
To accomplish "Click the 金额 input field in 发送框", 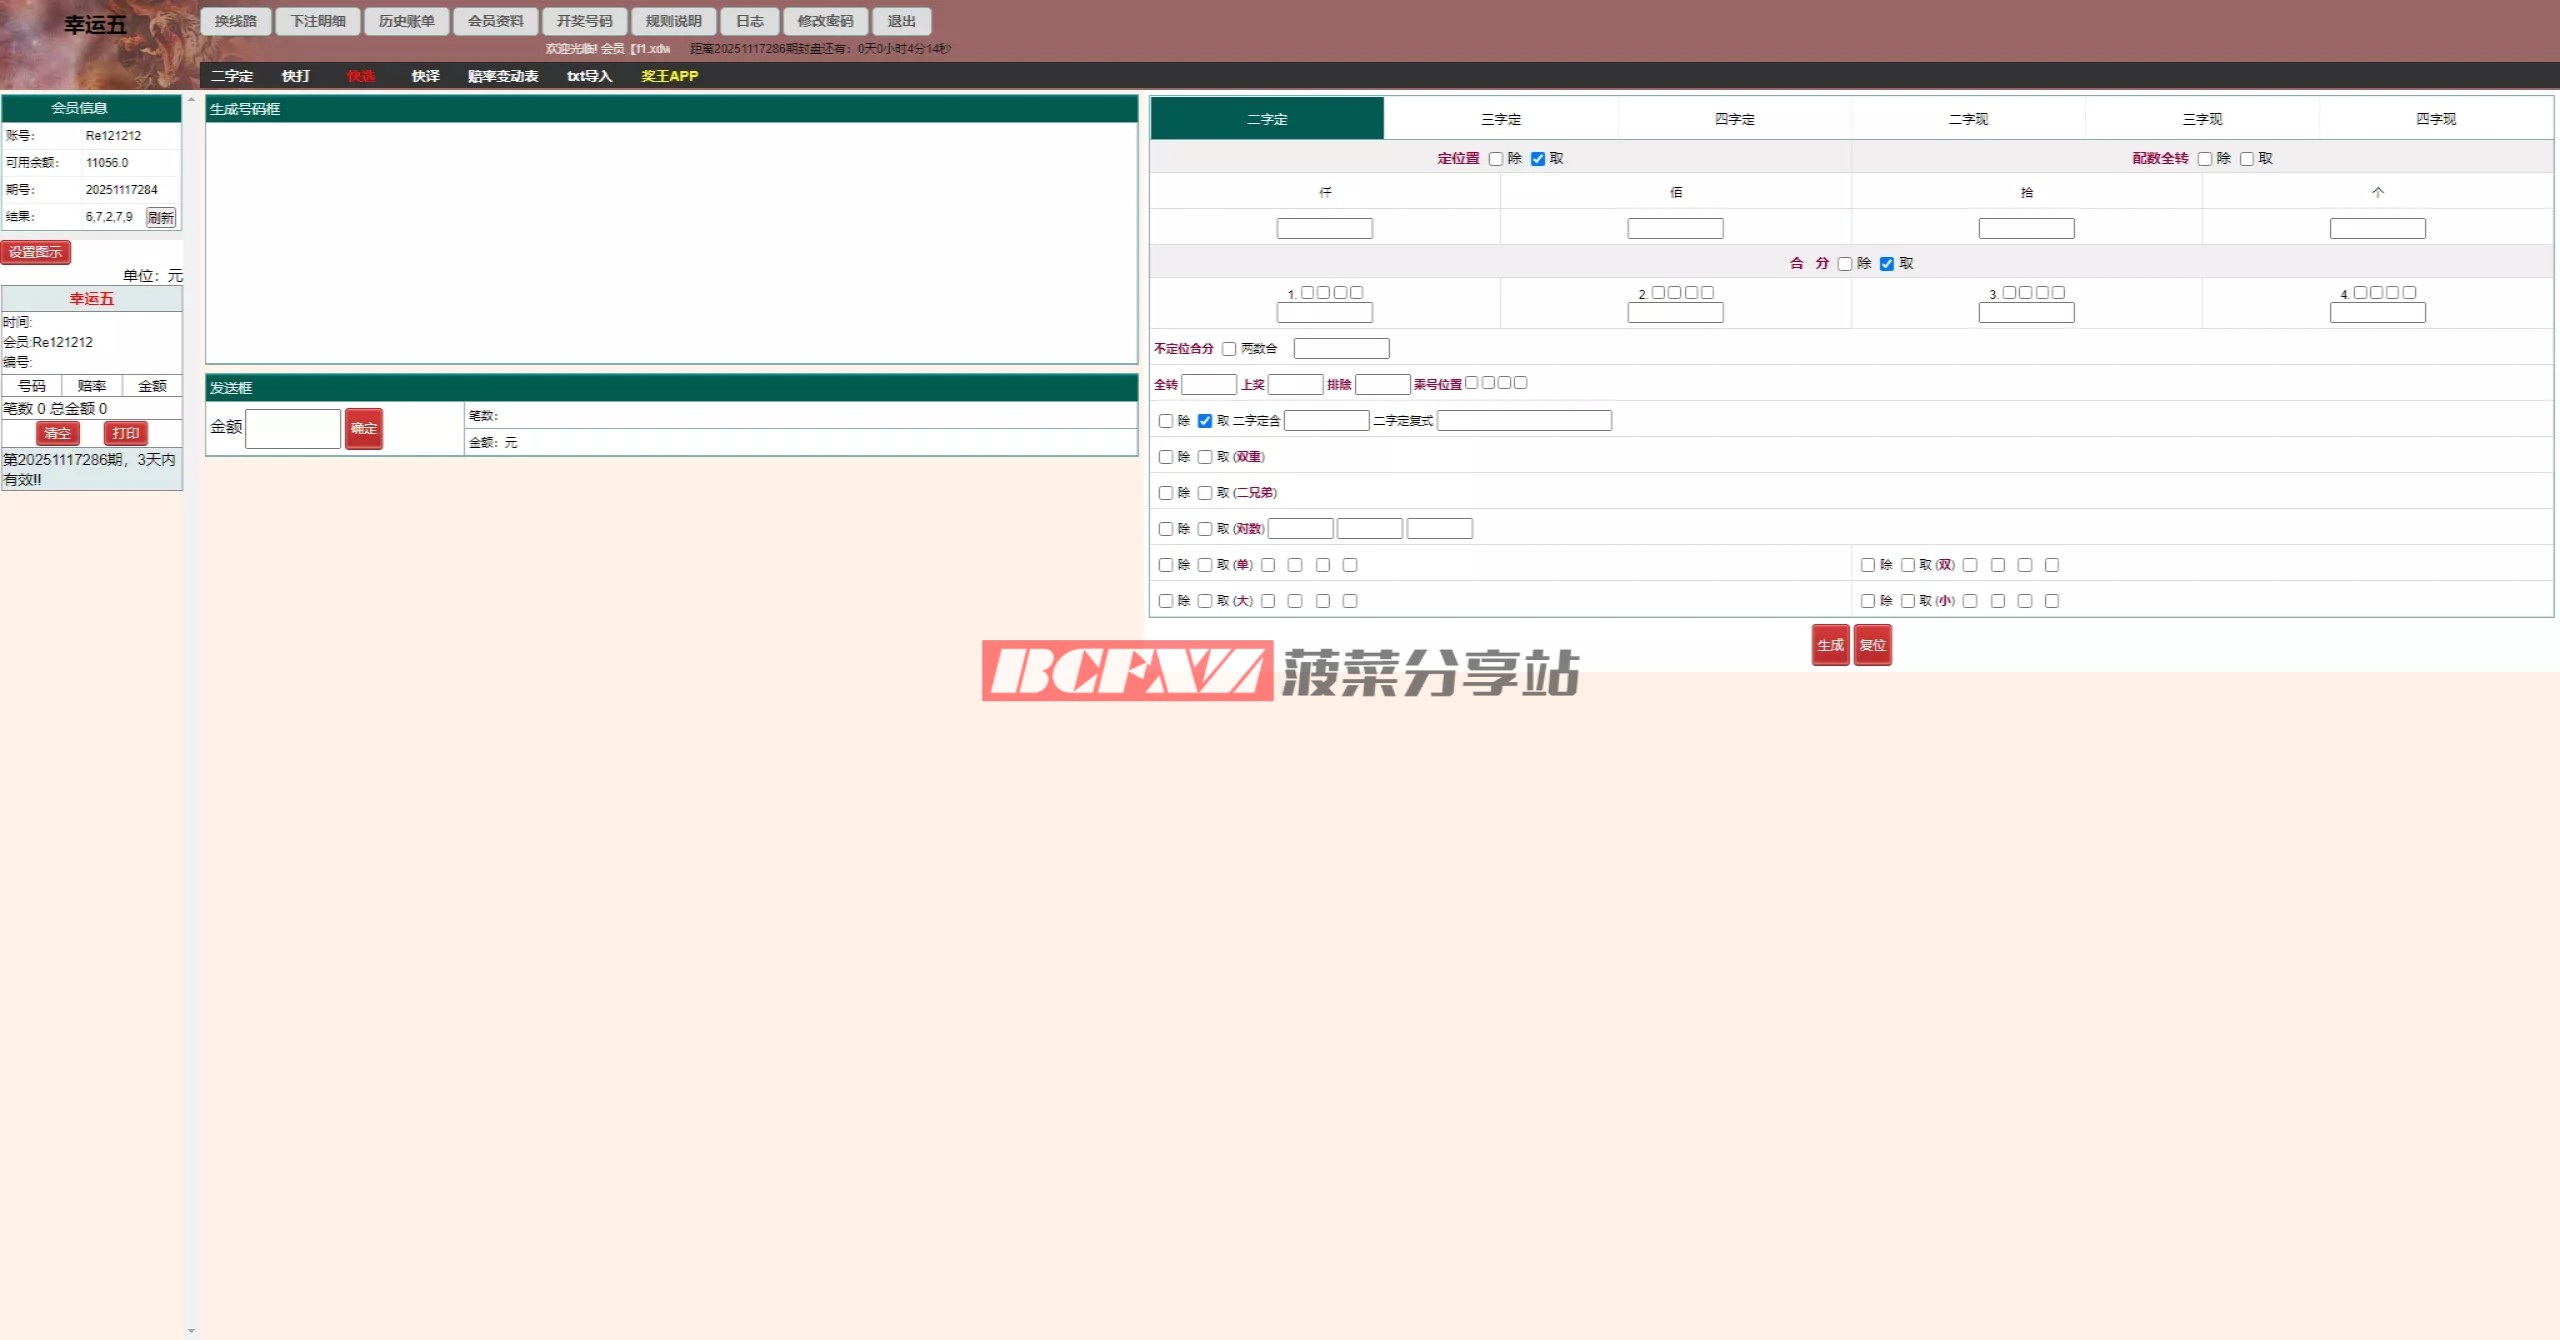I will [x=293, y=428].
